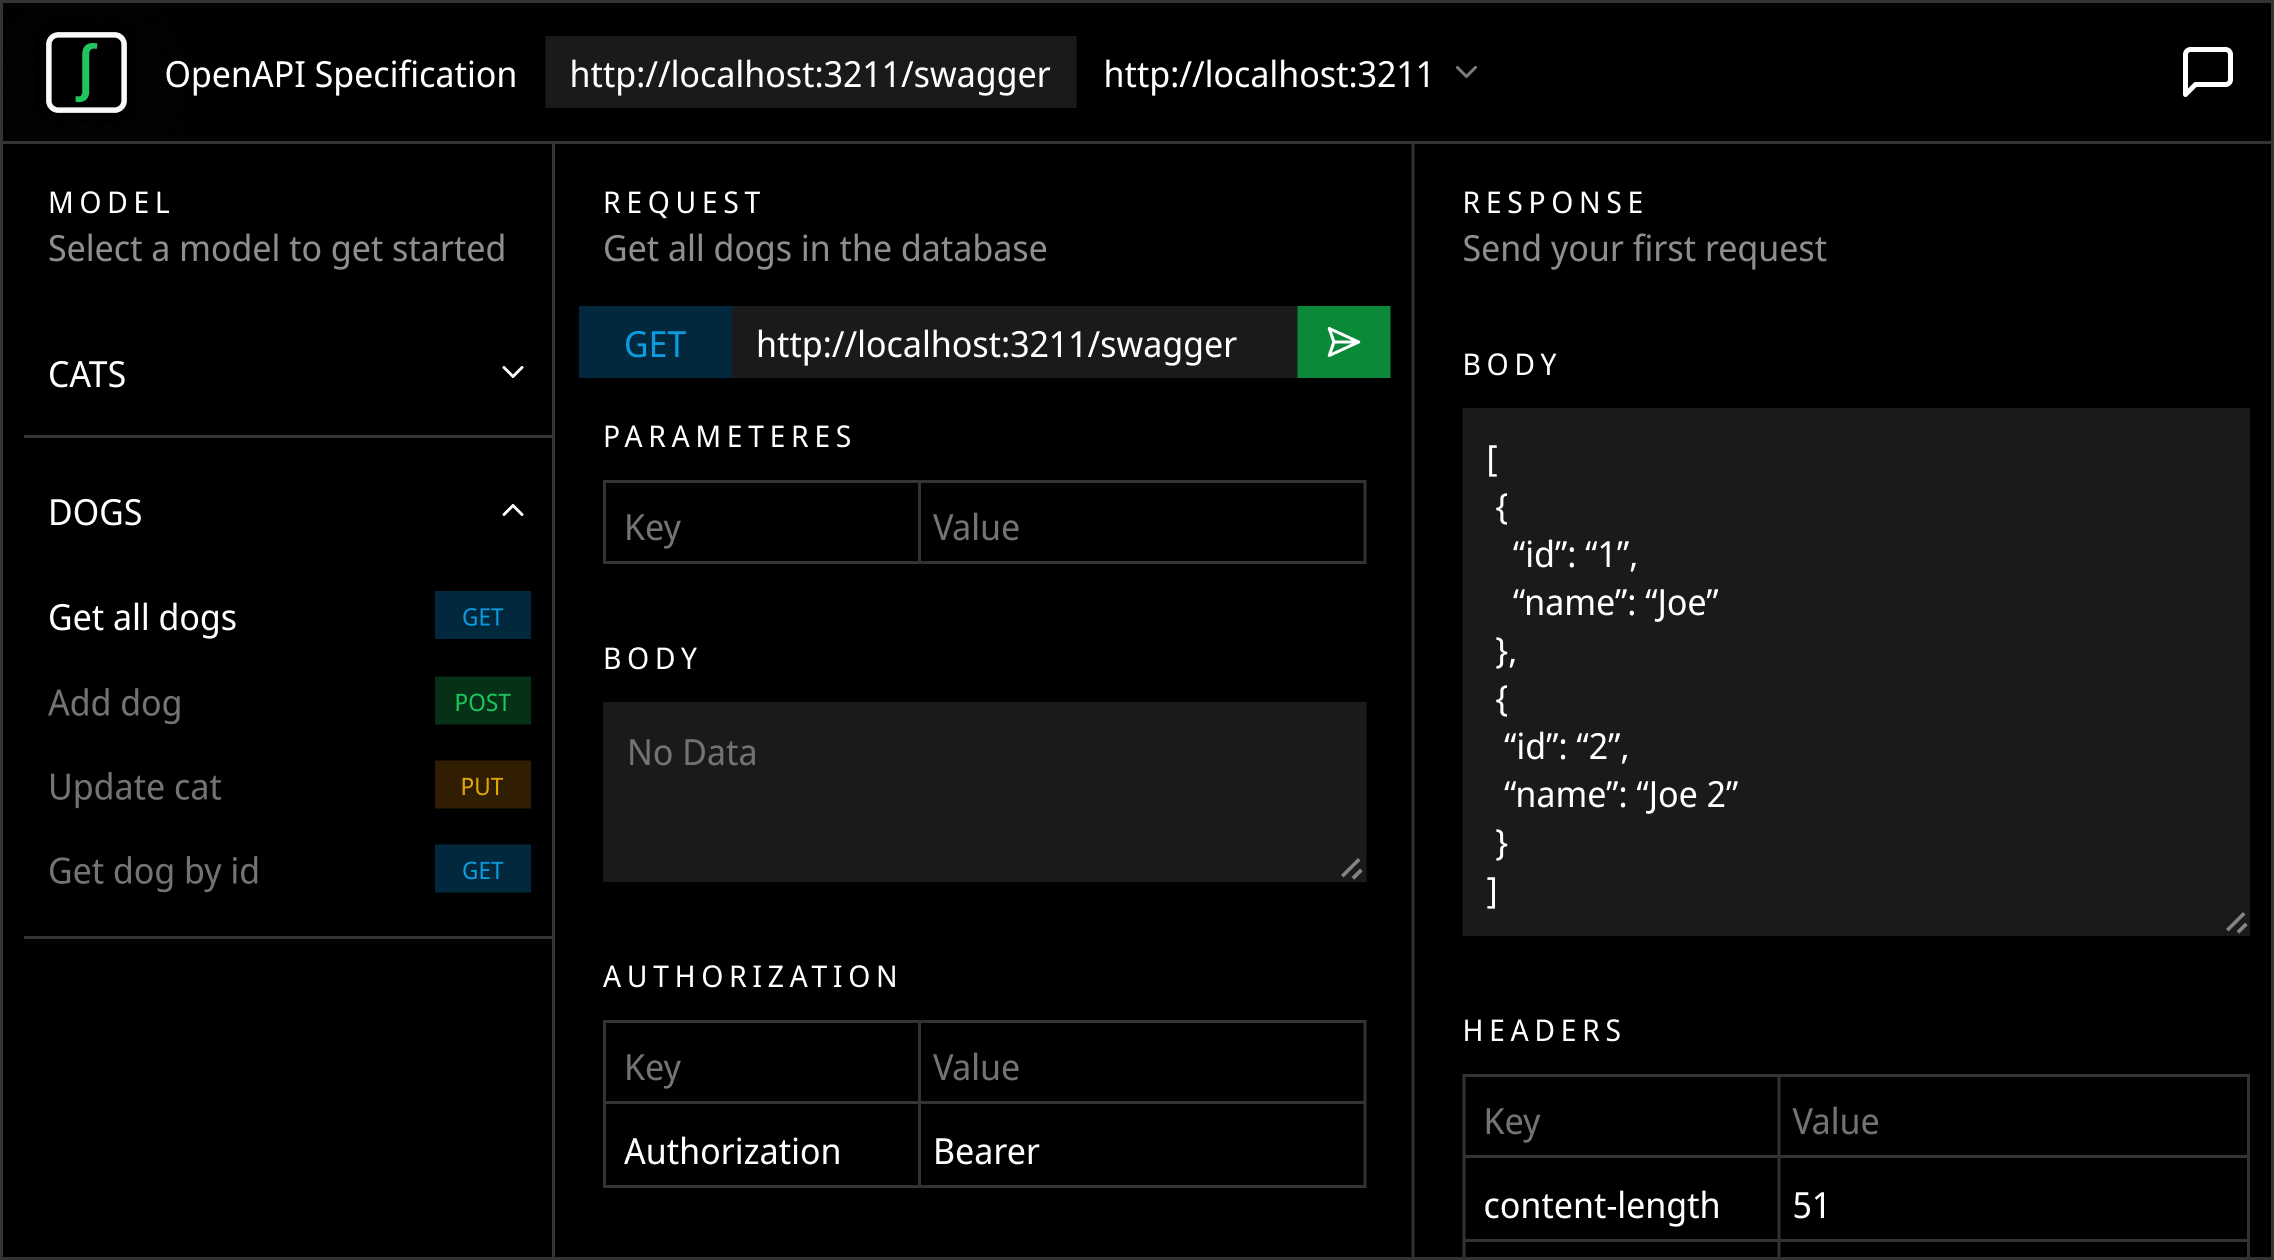Click the No Data request body textarea
2274x1260 pixels.
pyautogui.click(x=984, y=791)
